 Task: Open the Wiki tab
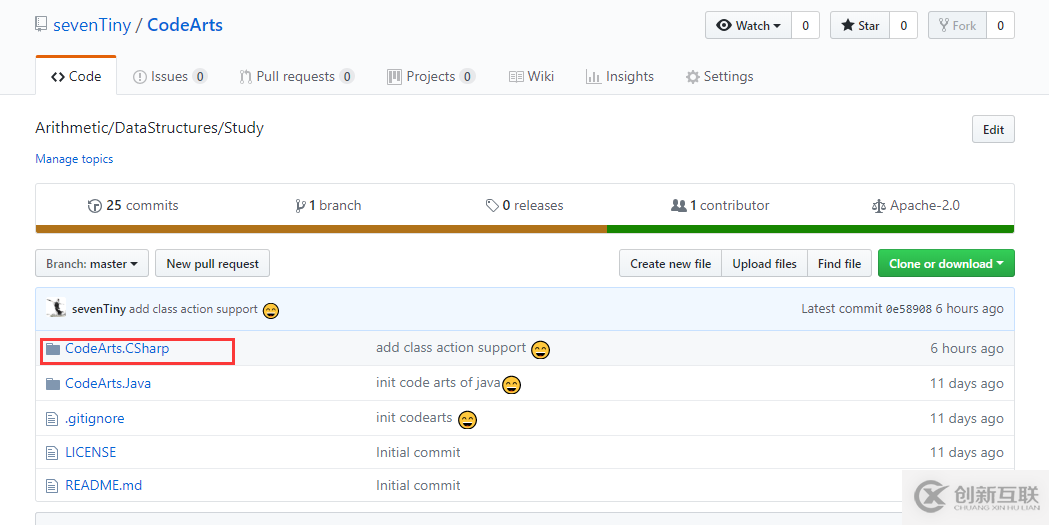click(531, 76)
